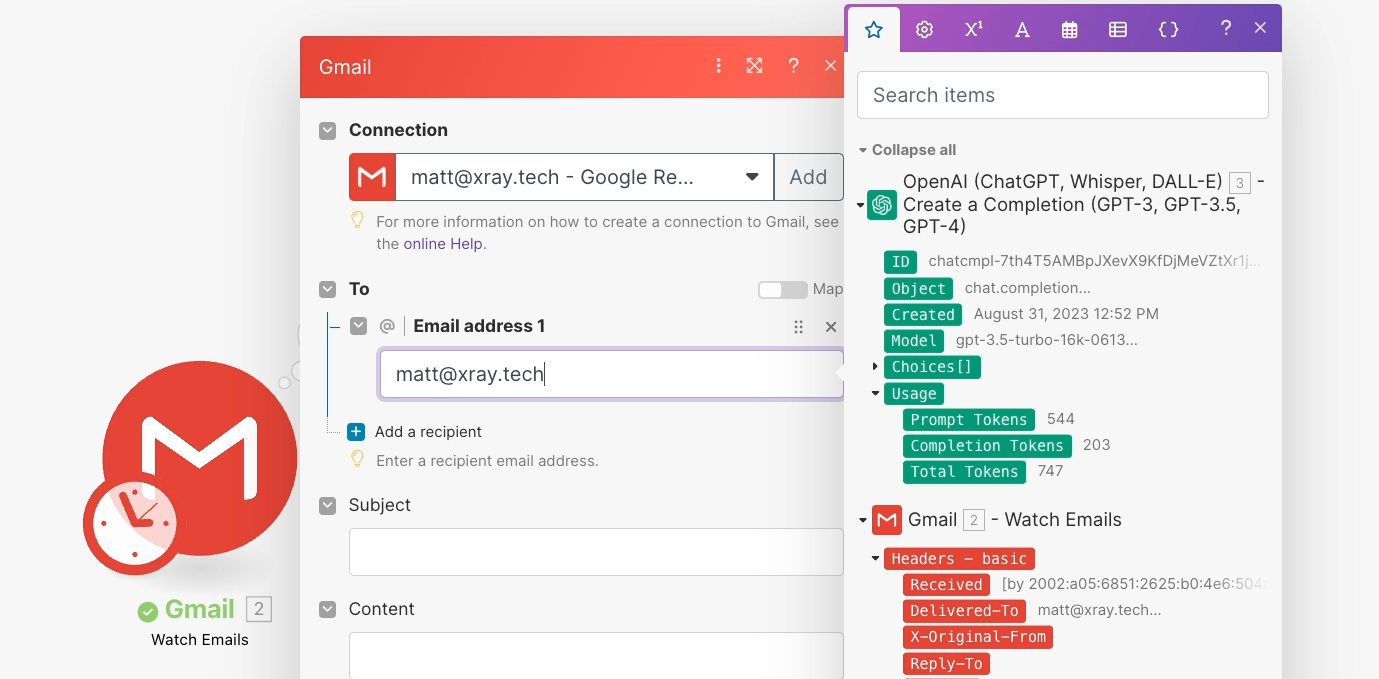Open the starred items tab
This screenshot has width=1379, height=679.
pos(874,30)
